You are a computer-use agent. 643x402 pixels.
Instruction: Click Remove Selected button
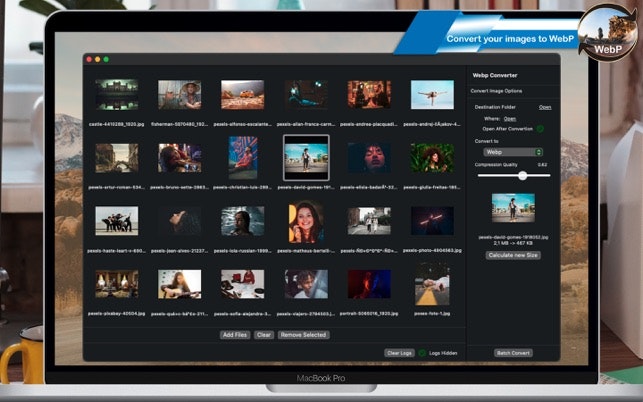[303, 335]
